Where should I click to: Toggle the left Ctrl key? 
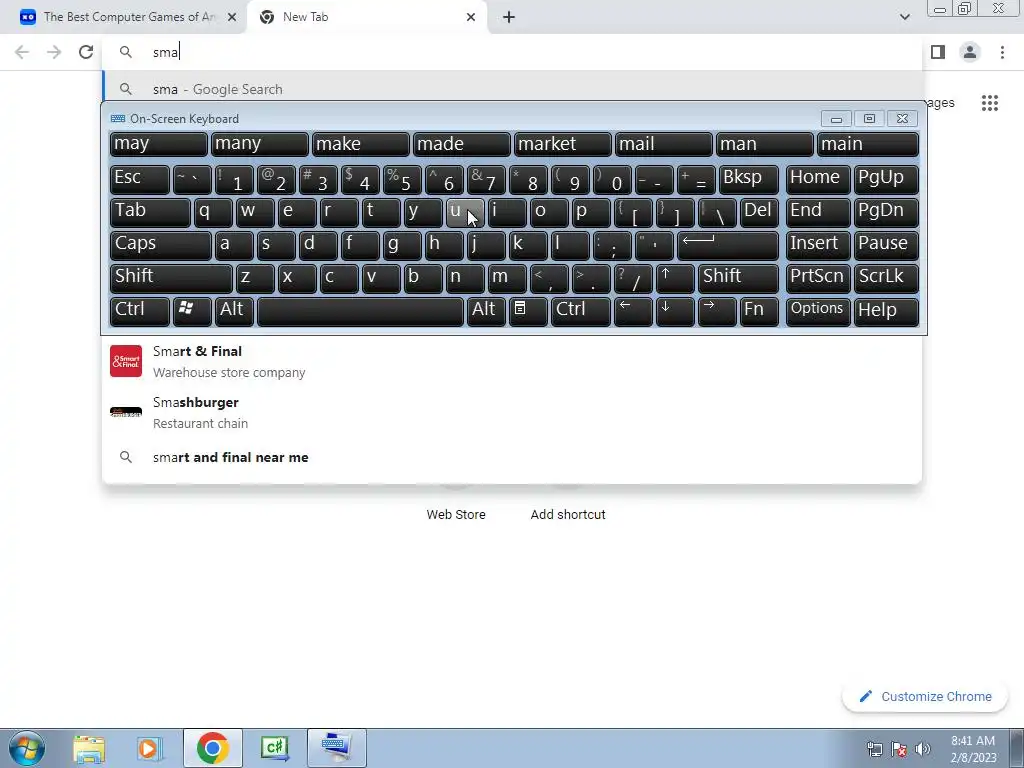pyautogui.click(x=140, y=311)
